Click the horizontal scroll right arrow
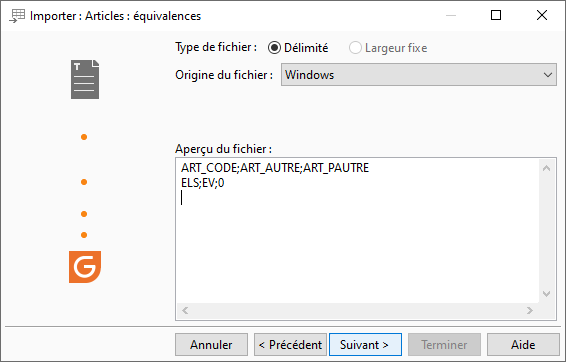Viewport: 566px width, 362px height. pos(530,310)
